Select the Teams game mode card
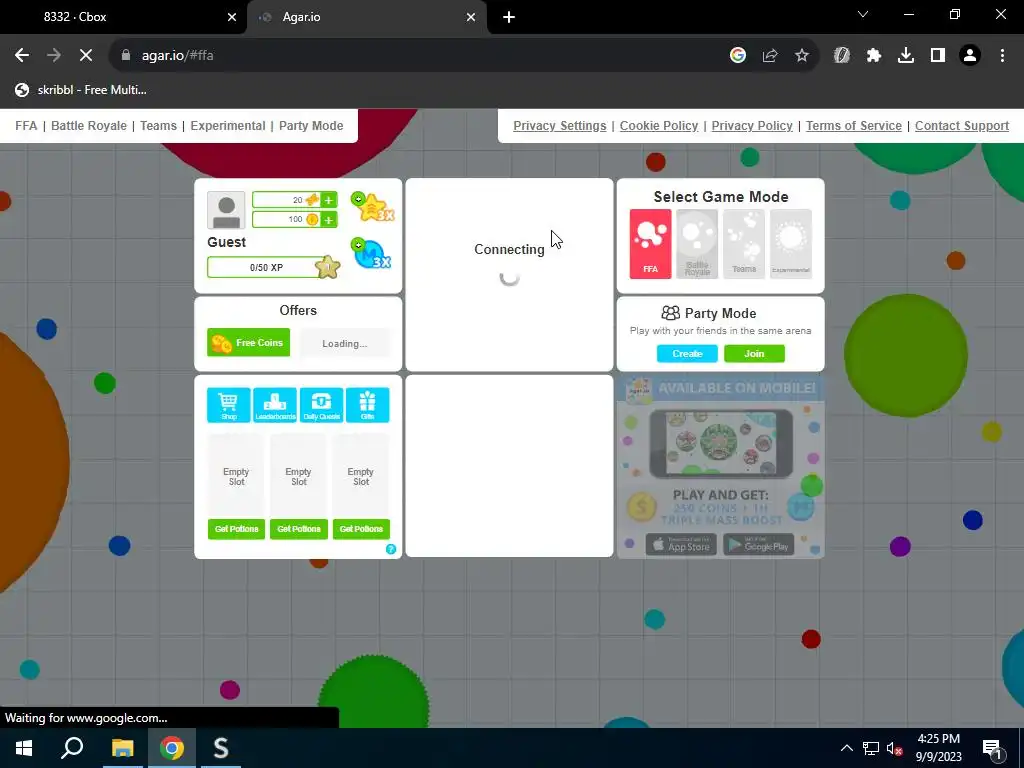1024x768 pixels. tap(744, 244)
